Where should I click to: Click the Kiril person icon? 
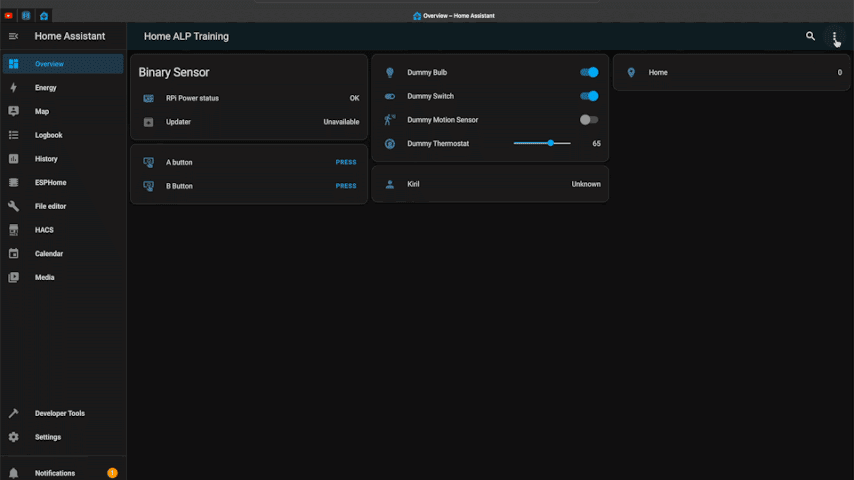(390, 184)
